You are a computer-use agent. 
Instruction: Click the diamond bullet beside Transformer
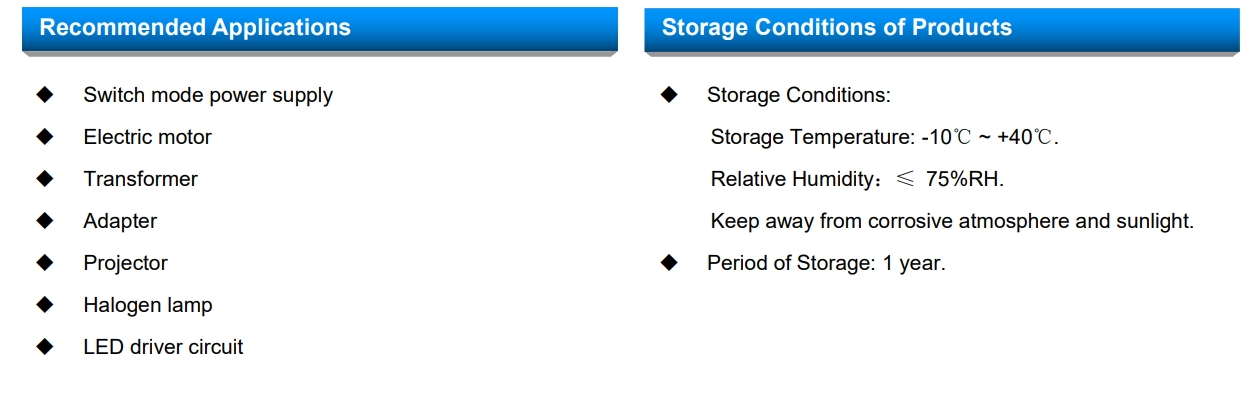(x=45, y=179)
